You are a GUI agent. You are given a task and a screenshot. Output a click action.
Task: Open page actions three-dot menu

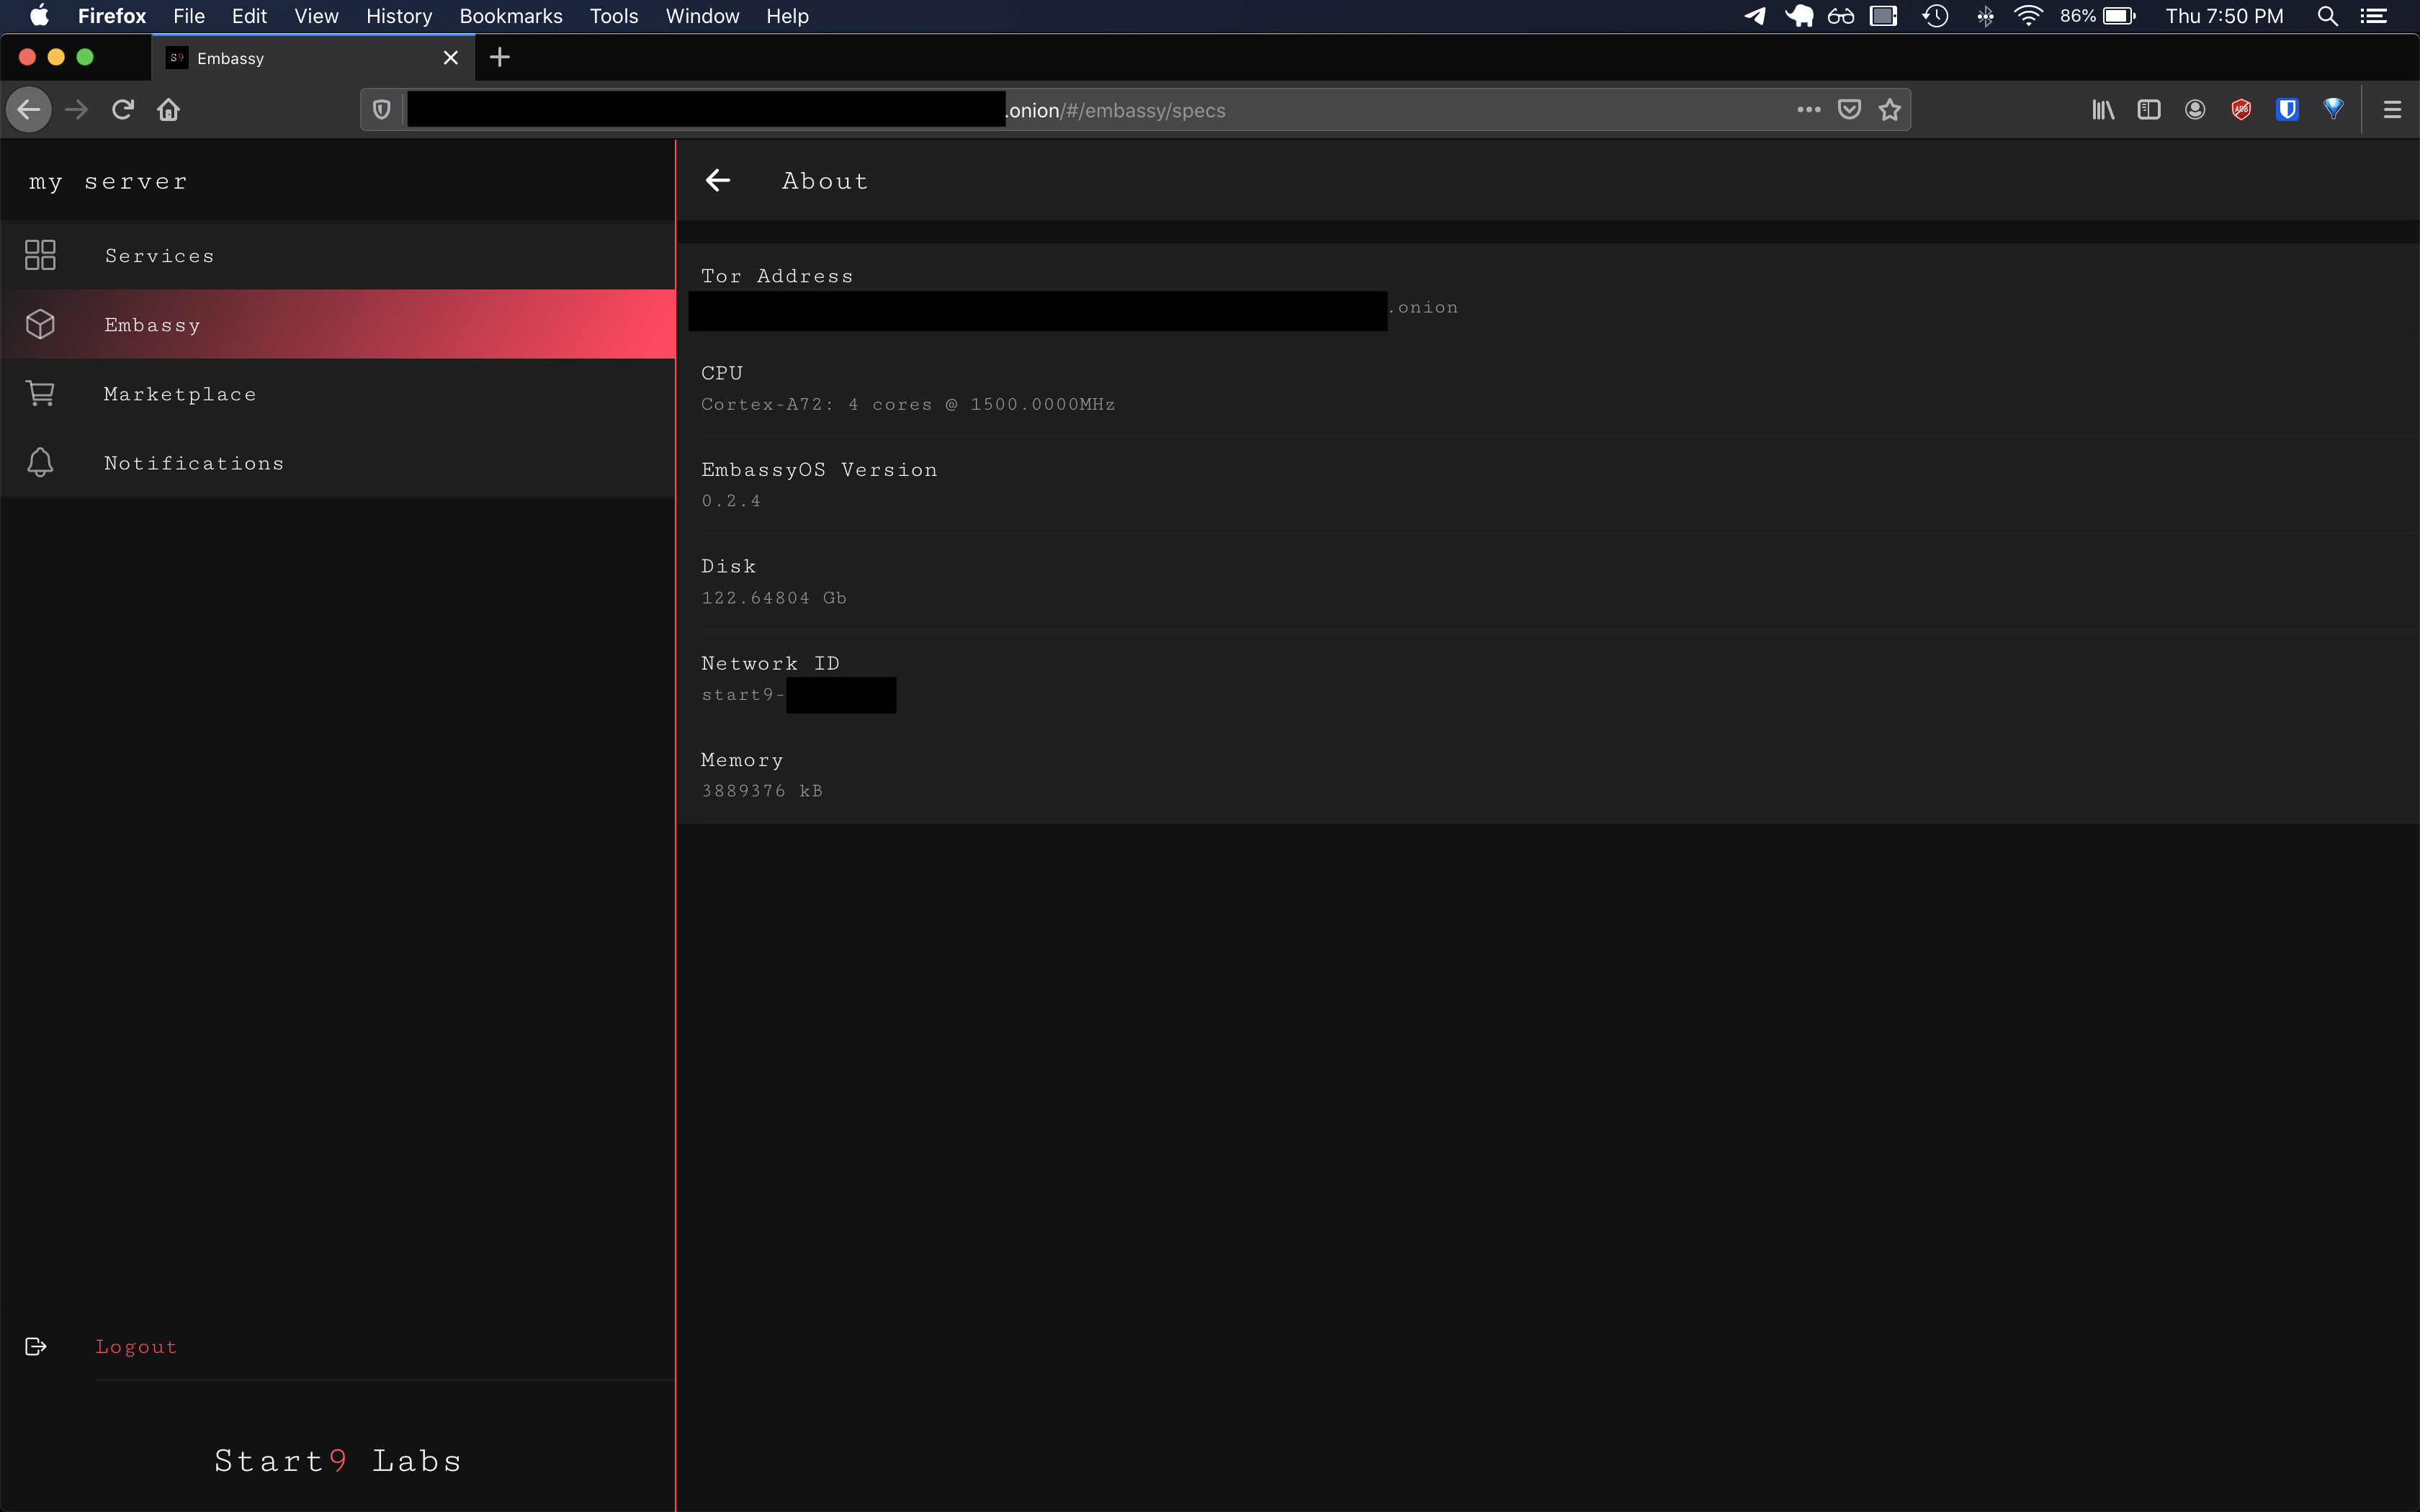tap(1808, 110)
